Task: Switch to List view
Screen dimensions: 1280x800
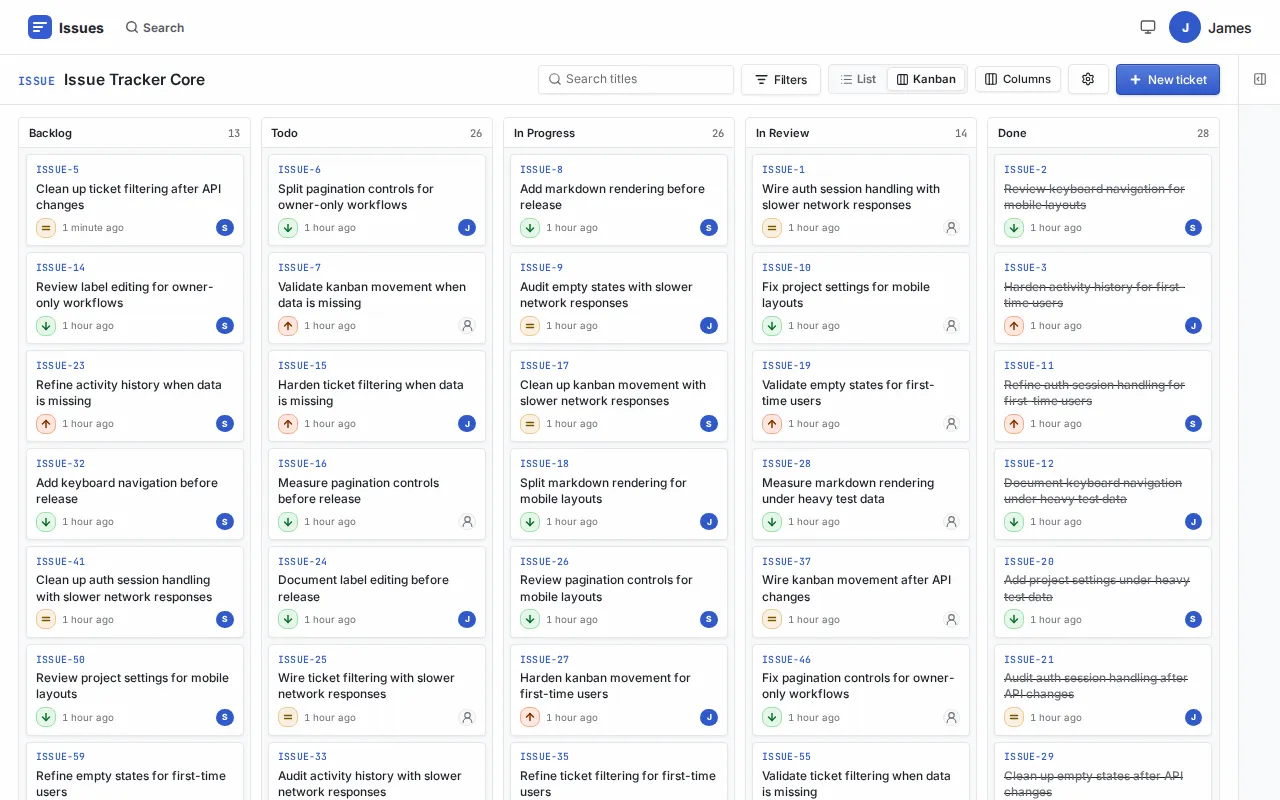Action: [x=858, y=79]
